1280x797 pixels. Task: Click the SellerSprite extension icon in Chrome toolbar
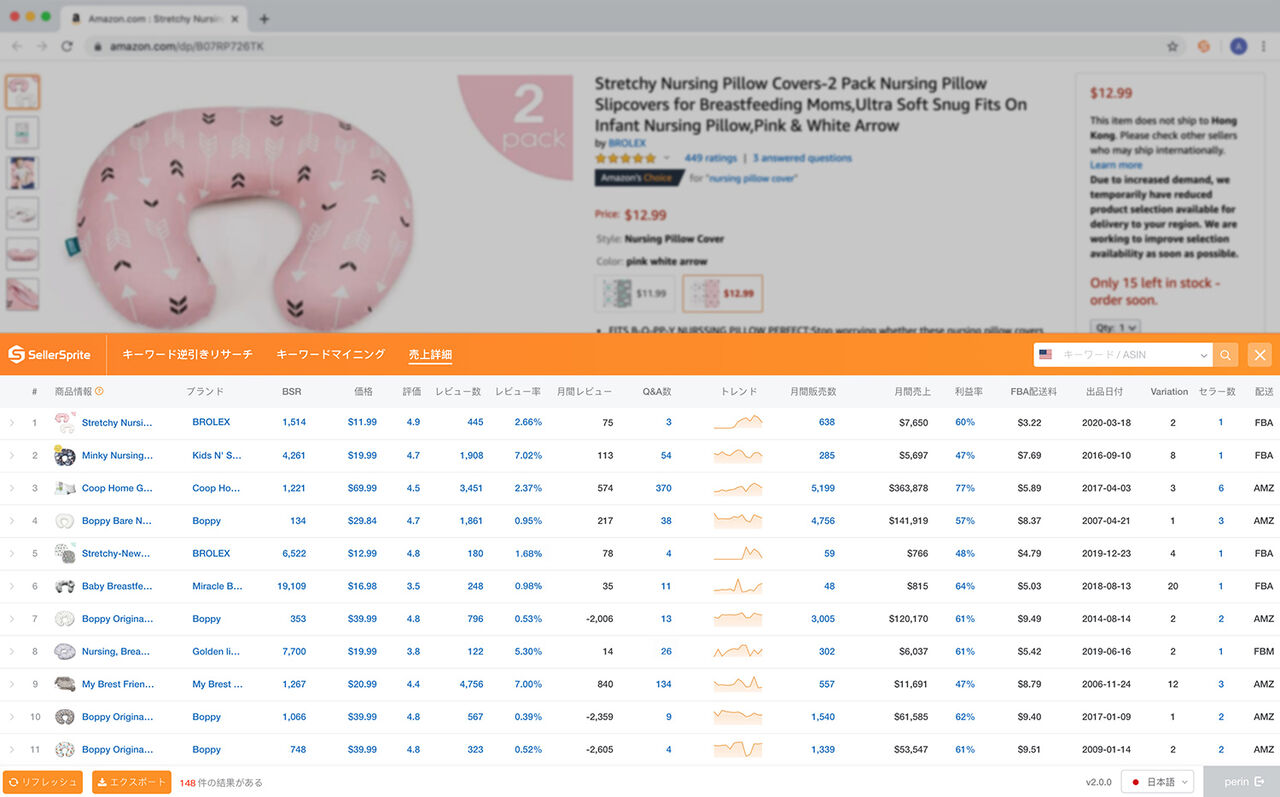[x=1205, y=46]
